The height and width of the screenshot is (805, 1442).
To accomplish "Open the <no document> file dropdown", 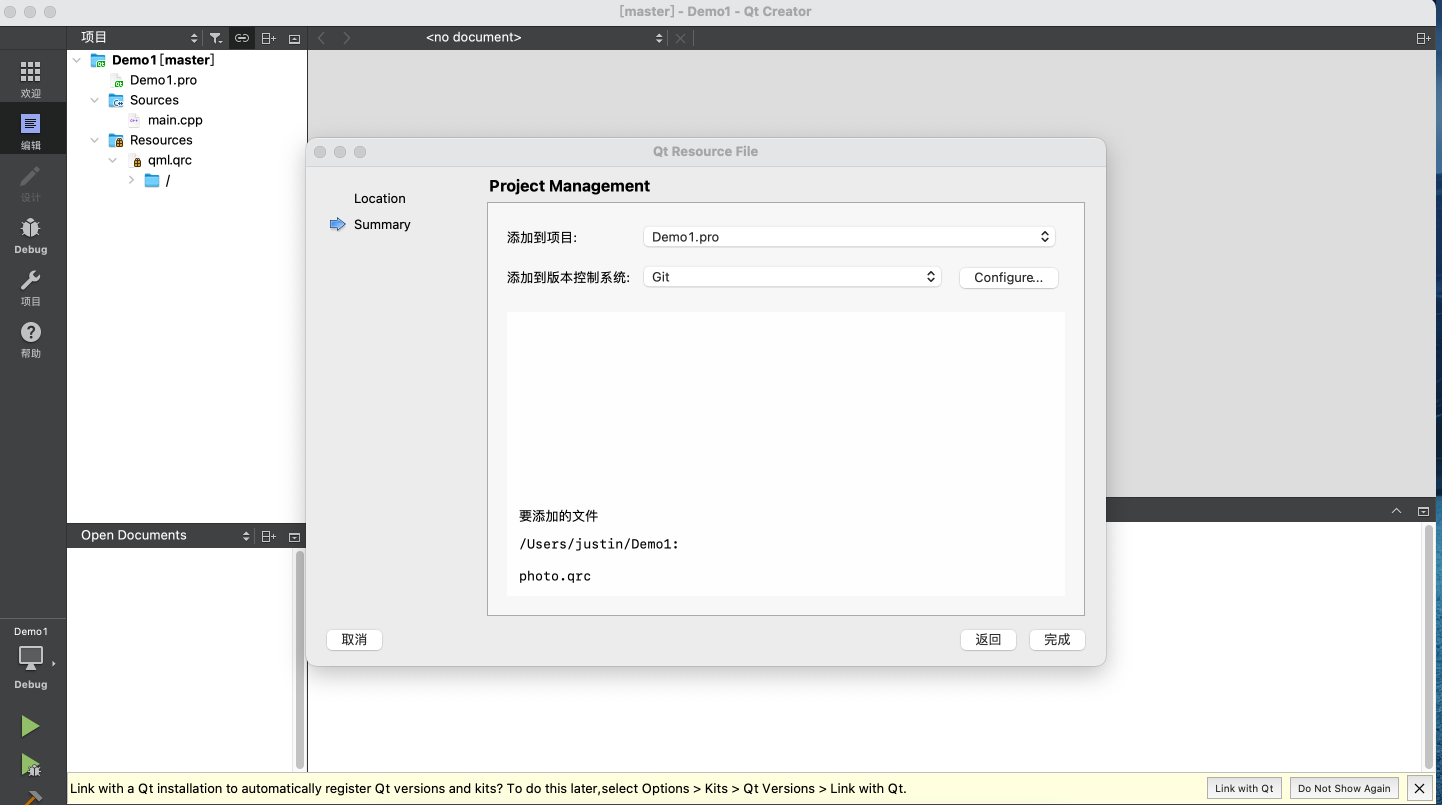I will [541, 38].
